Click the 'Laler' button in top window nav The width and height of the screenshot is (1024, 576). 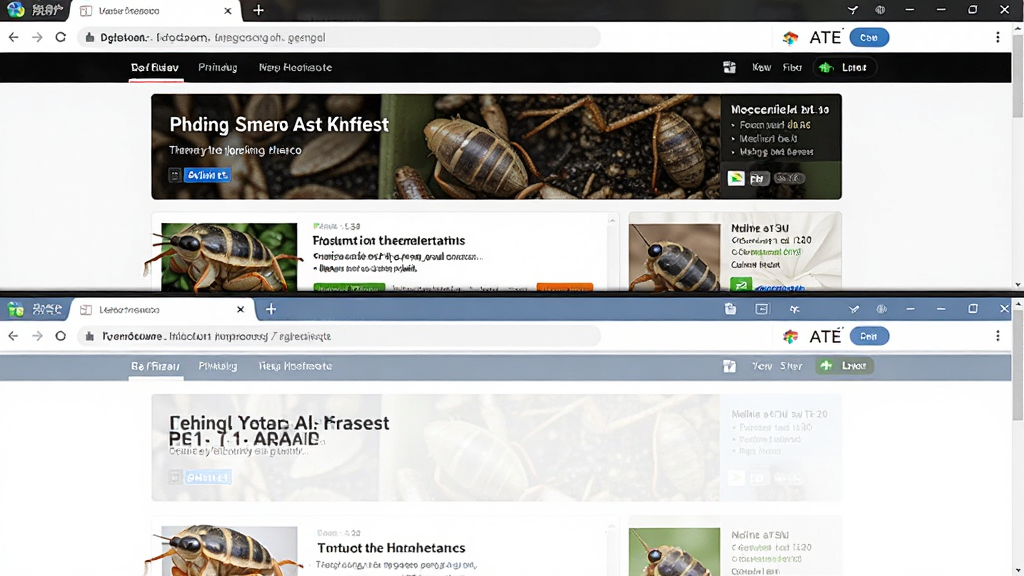pos(844,67)
